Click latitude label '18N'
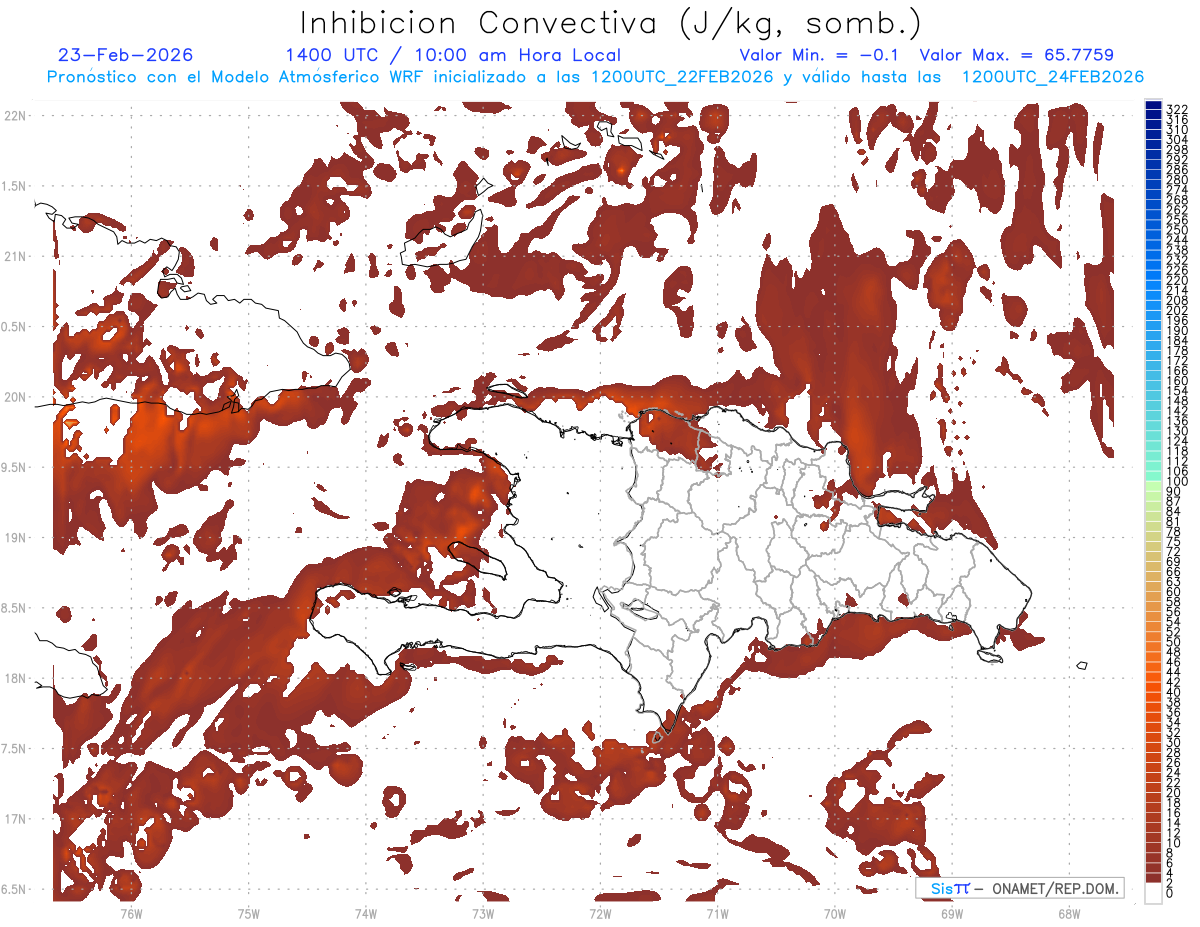 pos(16,679)
